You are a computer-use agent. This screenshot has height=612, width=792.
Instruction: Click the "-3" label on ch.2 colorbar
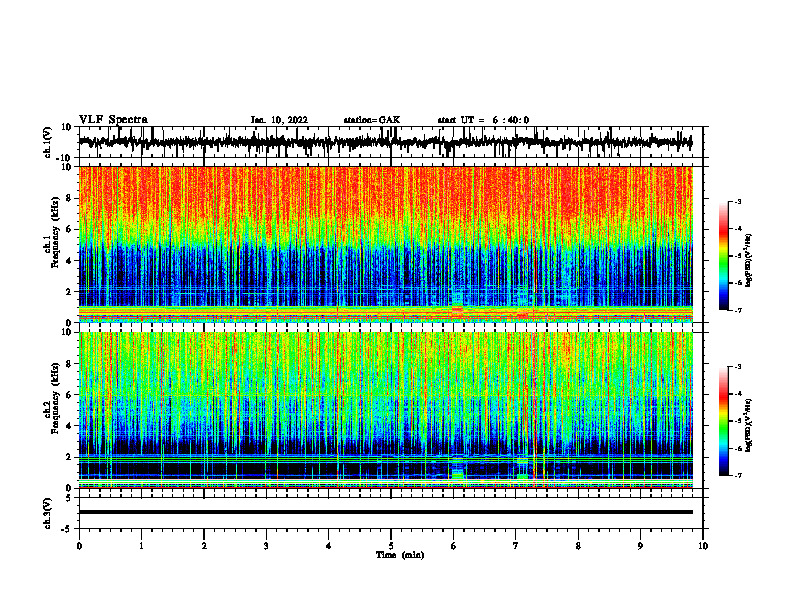point(737,367)
